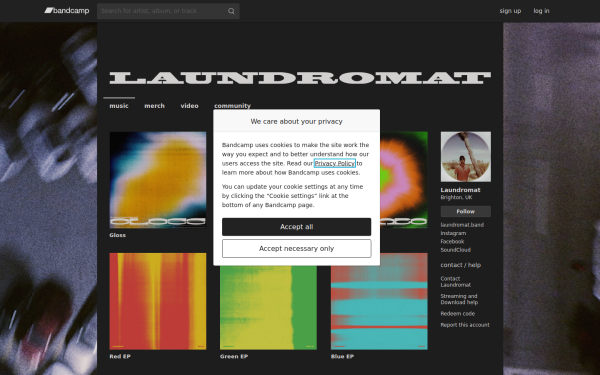Click the Redeem code link

(458, 314)
